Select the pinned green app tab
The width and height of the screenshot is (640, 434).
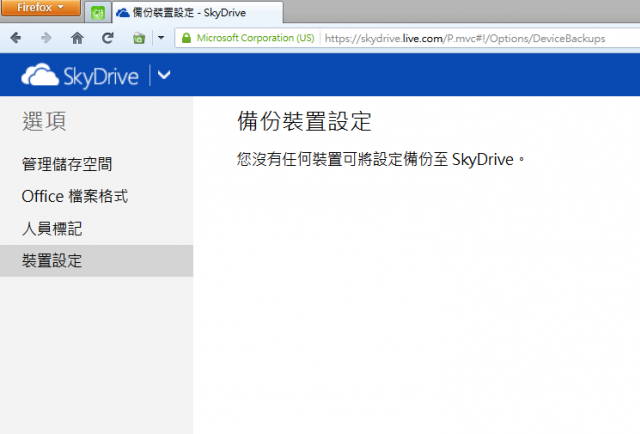[x=98, y=13]
